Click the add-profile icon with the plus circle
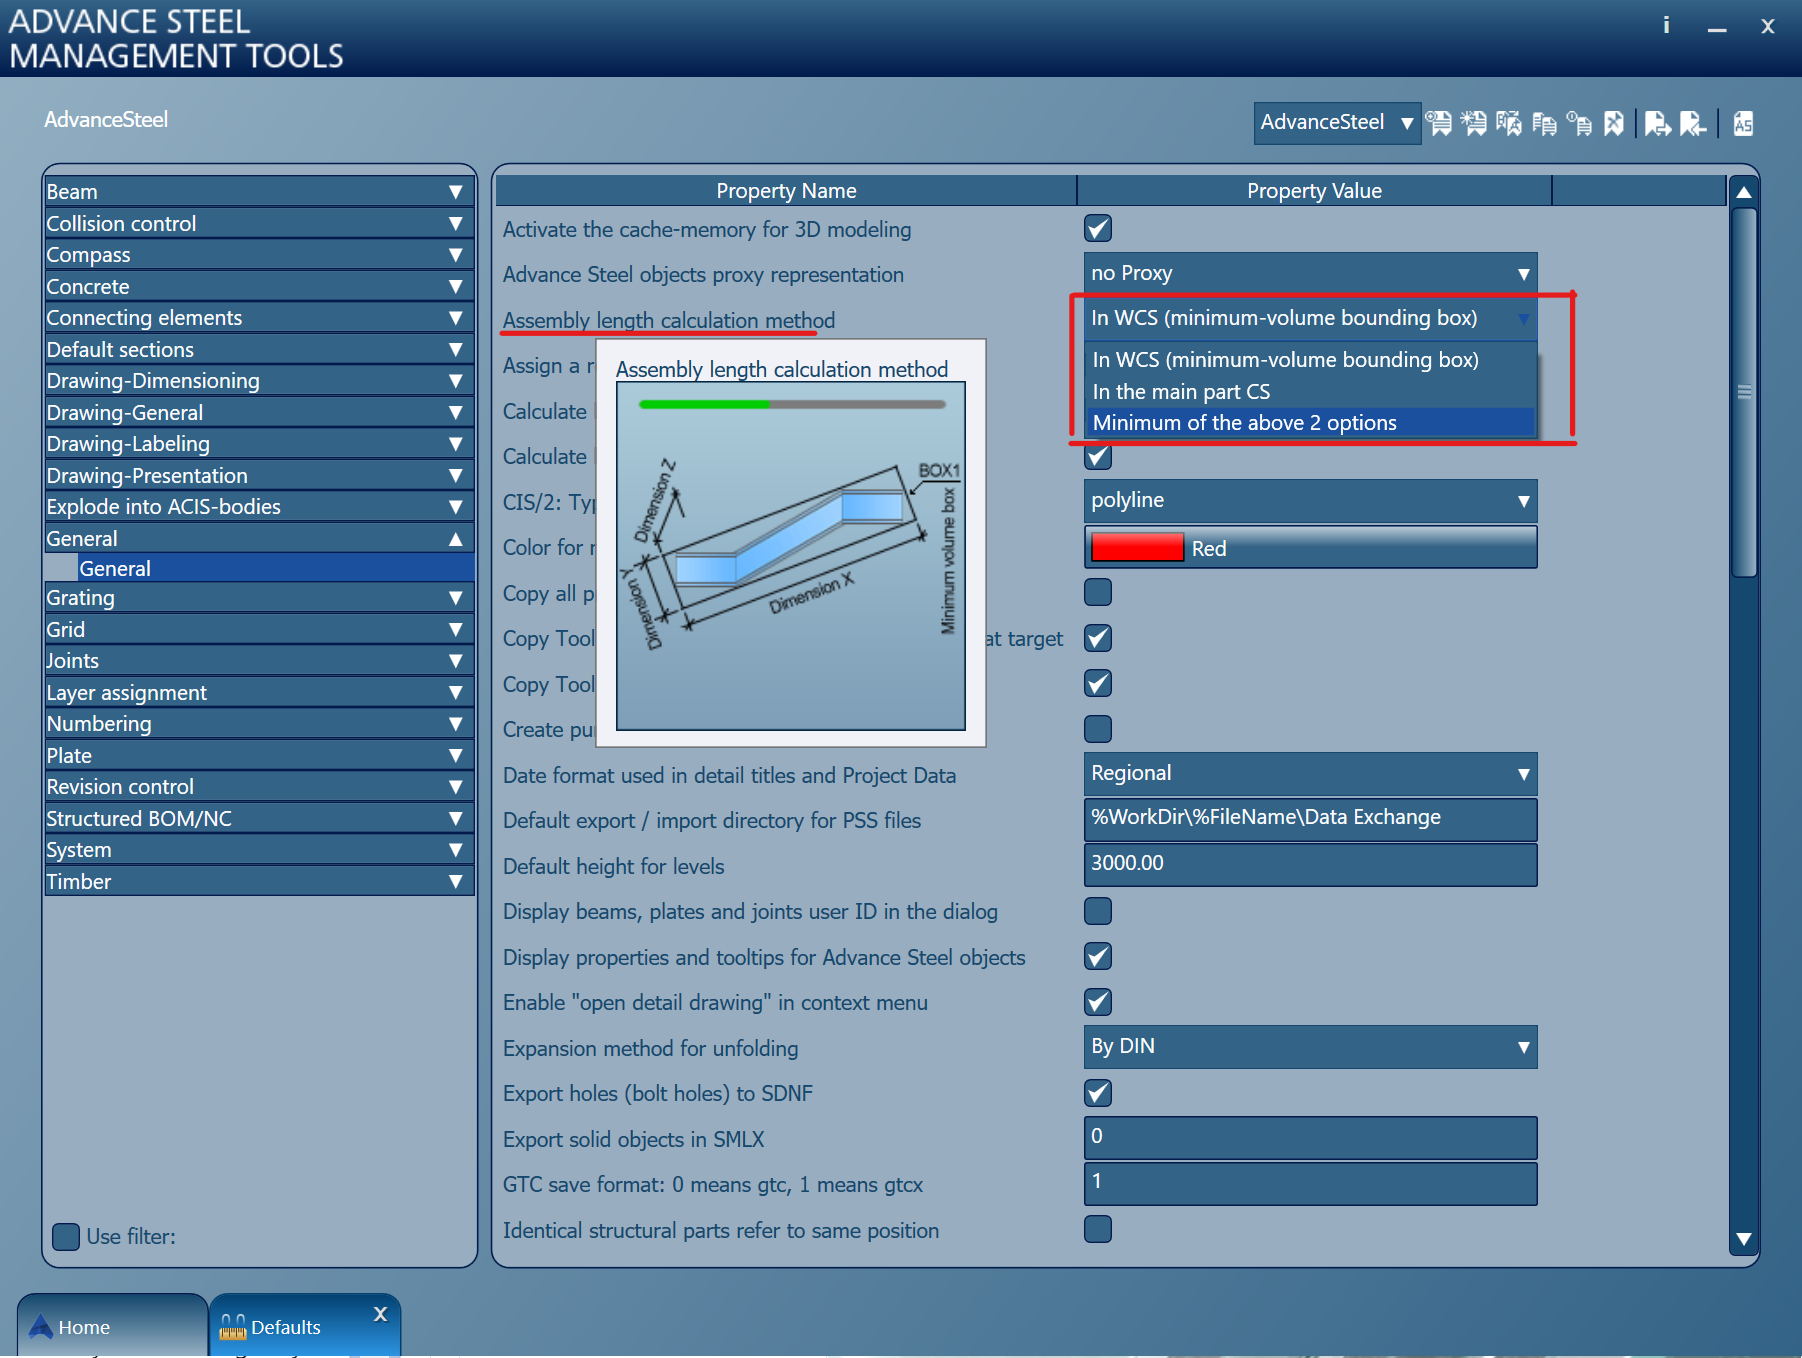 click(x=1439, y=123)
